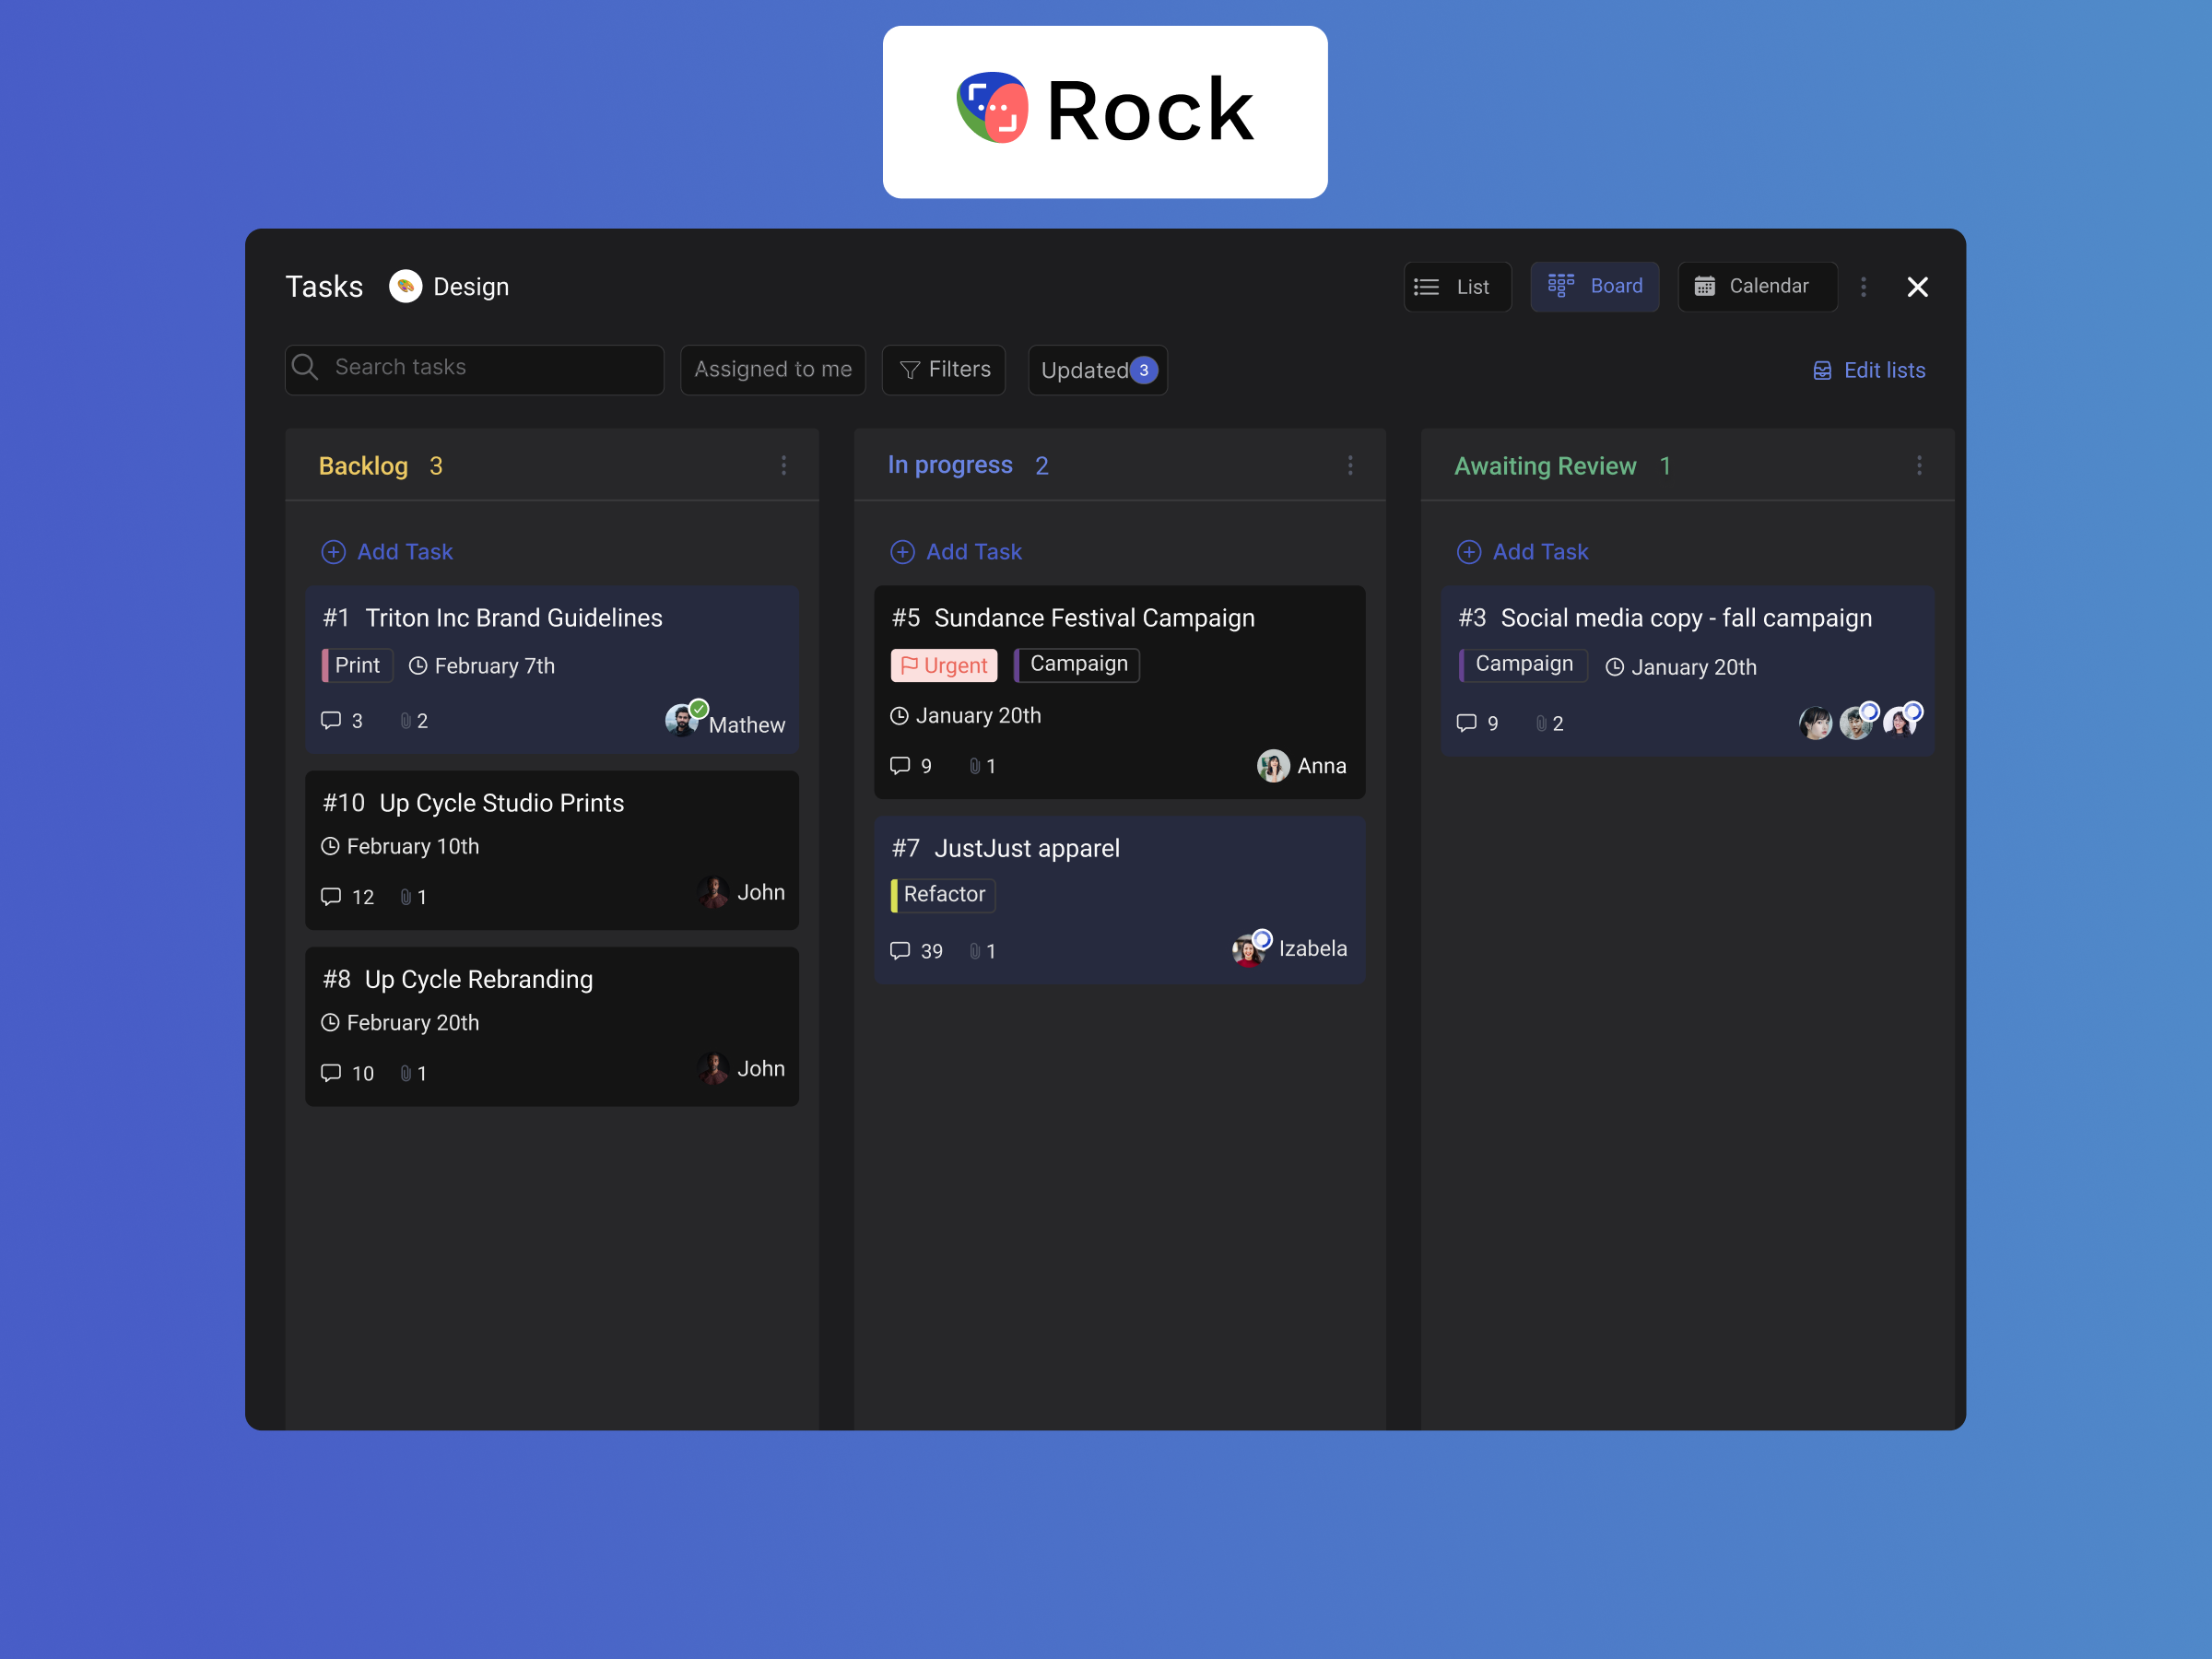The image size is (2212, 1659).
Task: Switch to the List view
Action: pyautogui.click(x=1457, y=287)
